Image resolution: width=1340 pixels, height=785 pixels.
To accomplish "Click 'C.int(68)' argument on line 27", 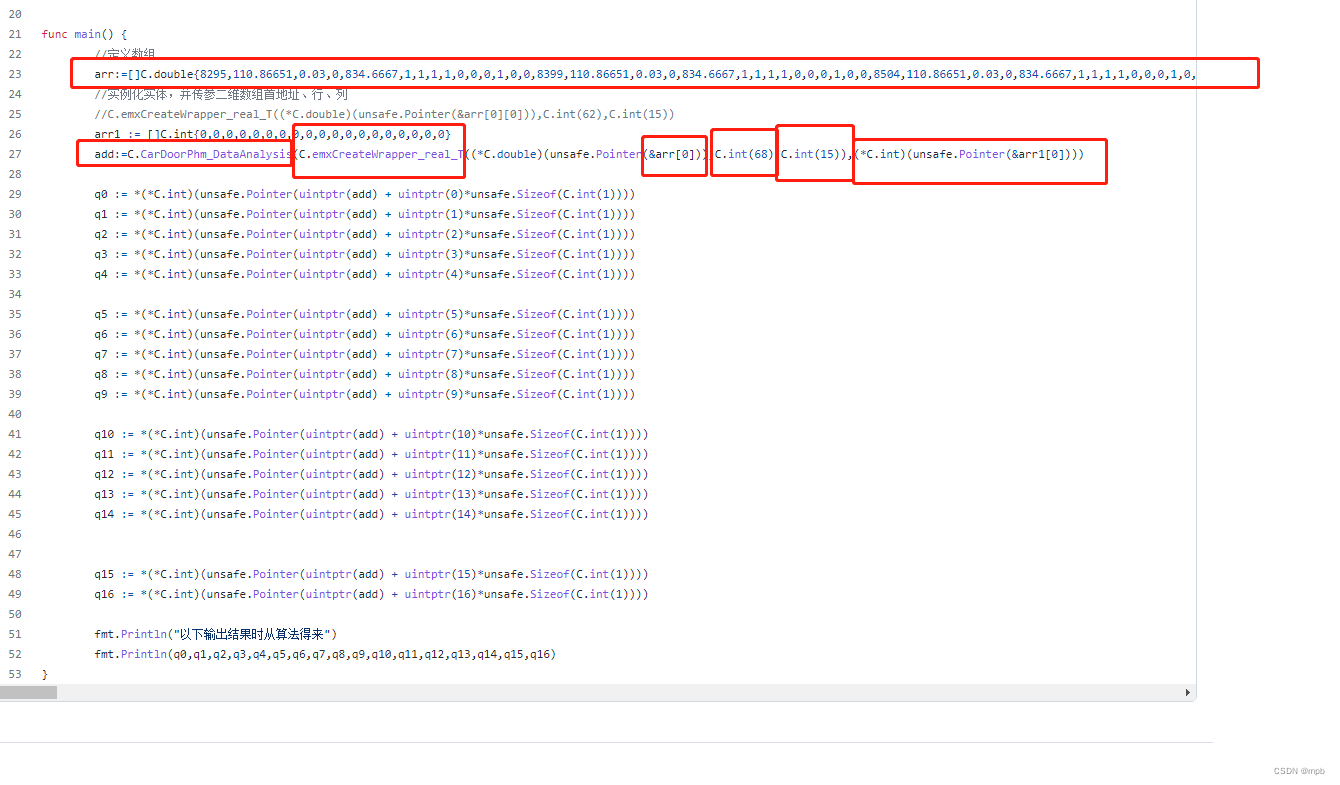I will point(745,154).
